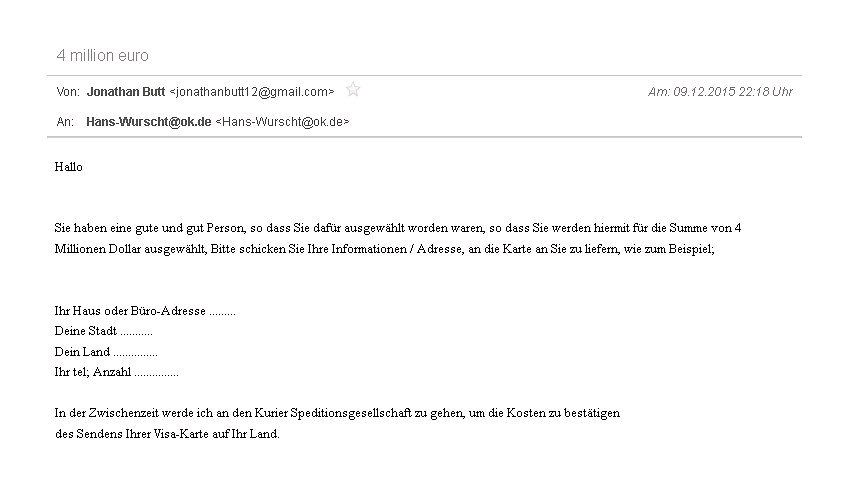Click the line beginning 'Sie haben eine gute'
The width and height of the screenshot is (860, 492).
point(398,228)
